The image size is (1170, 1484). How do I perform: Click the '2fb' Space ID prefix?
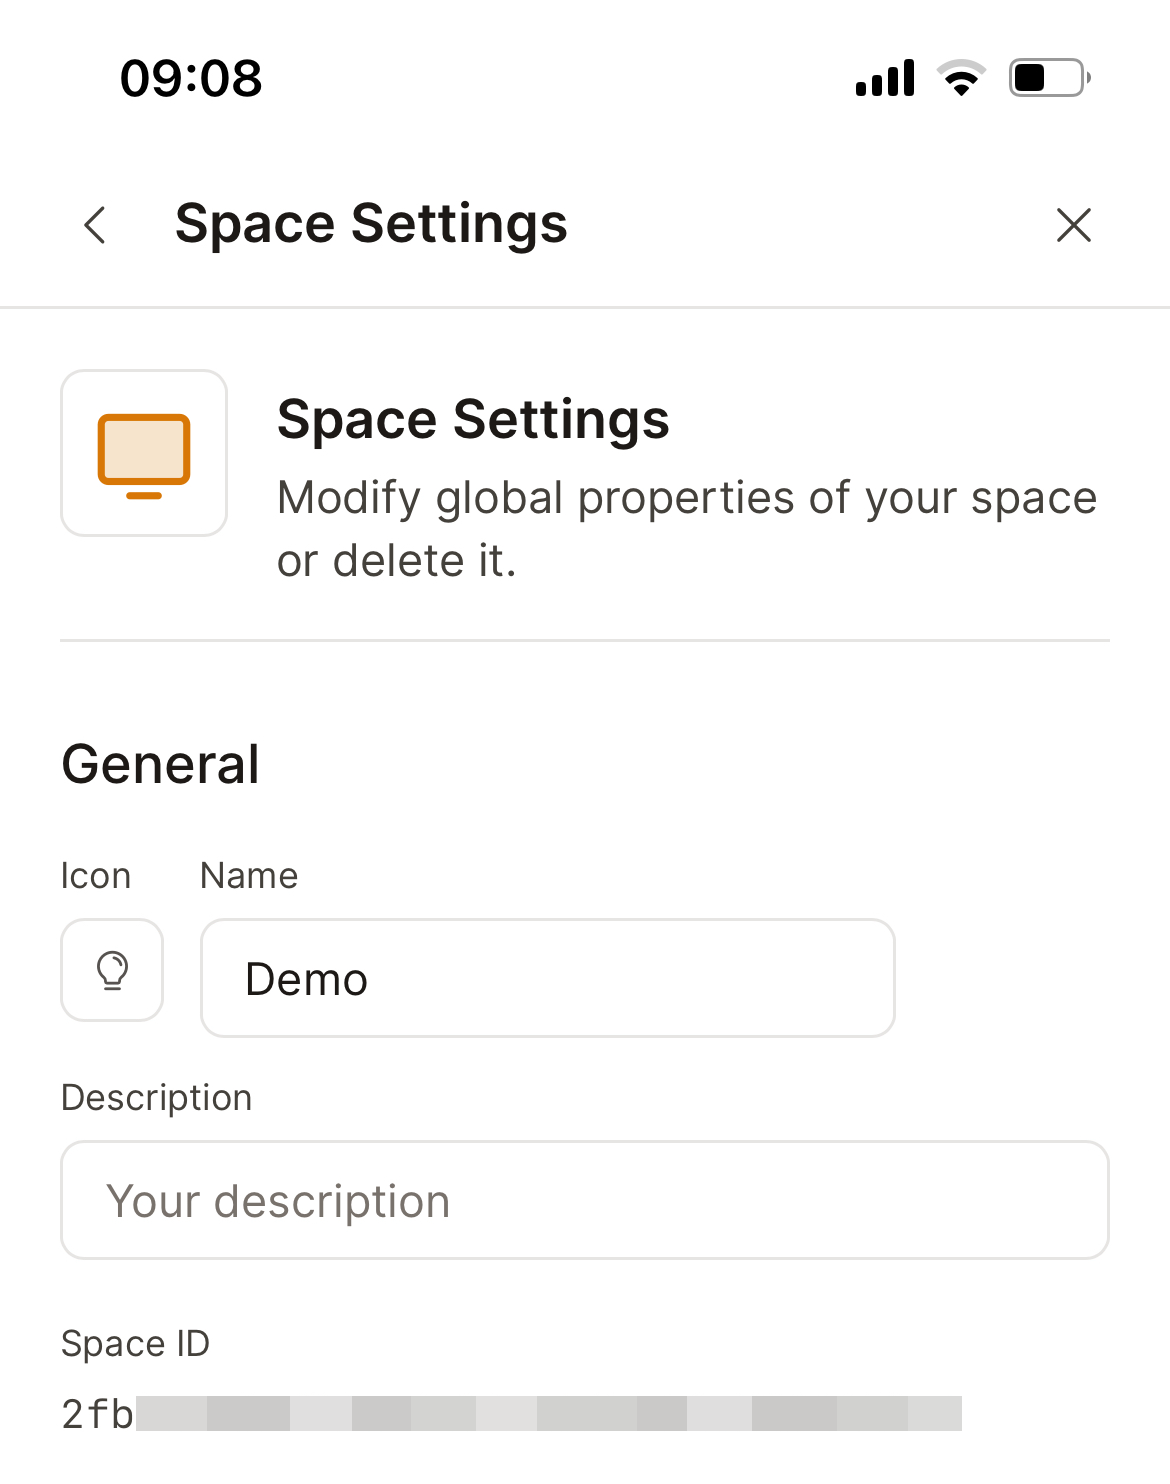[97, 1414]
